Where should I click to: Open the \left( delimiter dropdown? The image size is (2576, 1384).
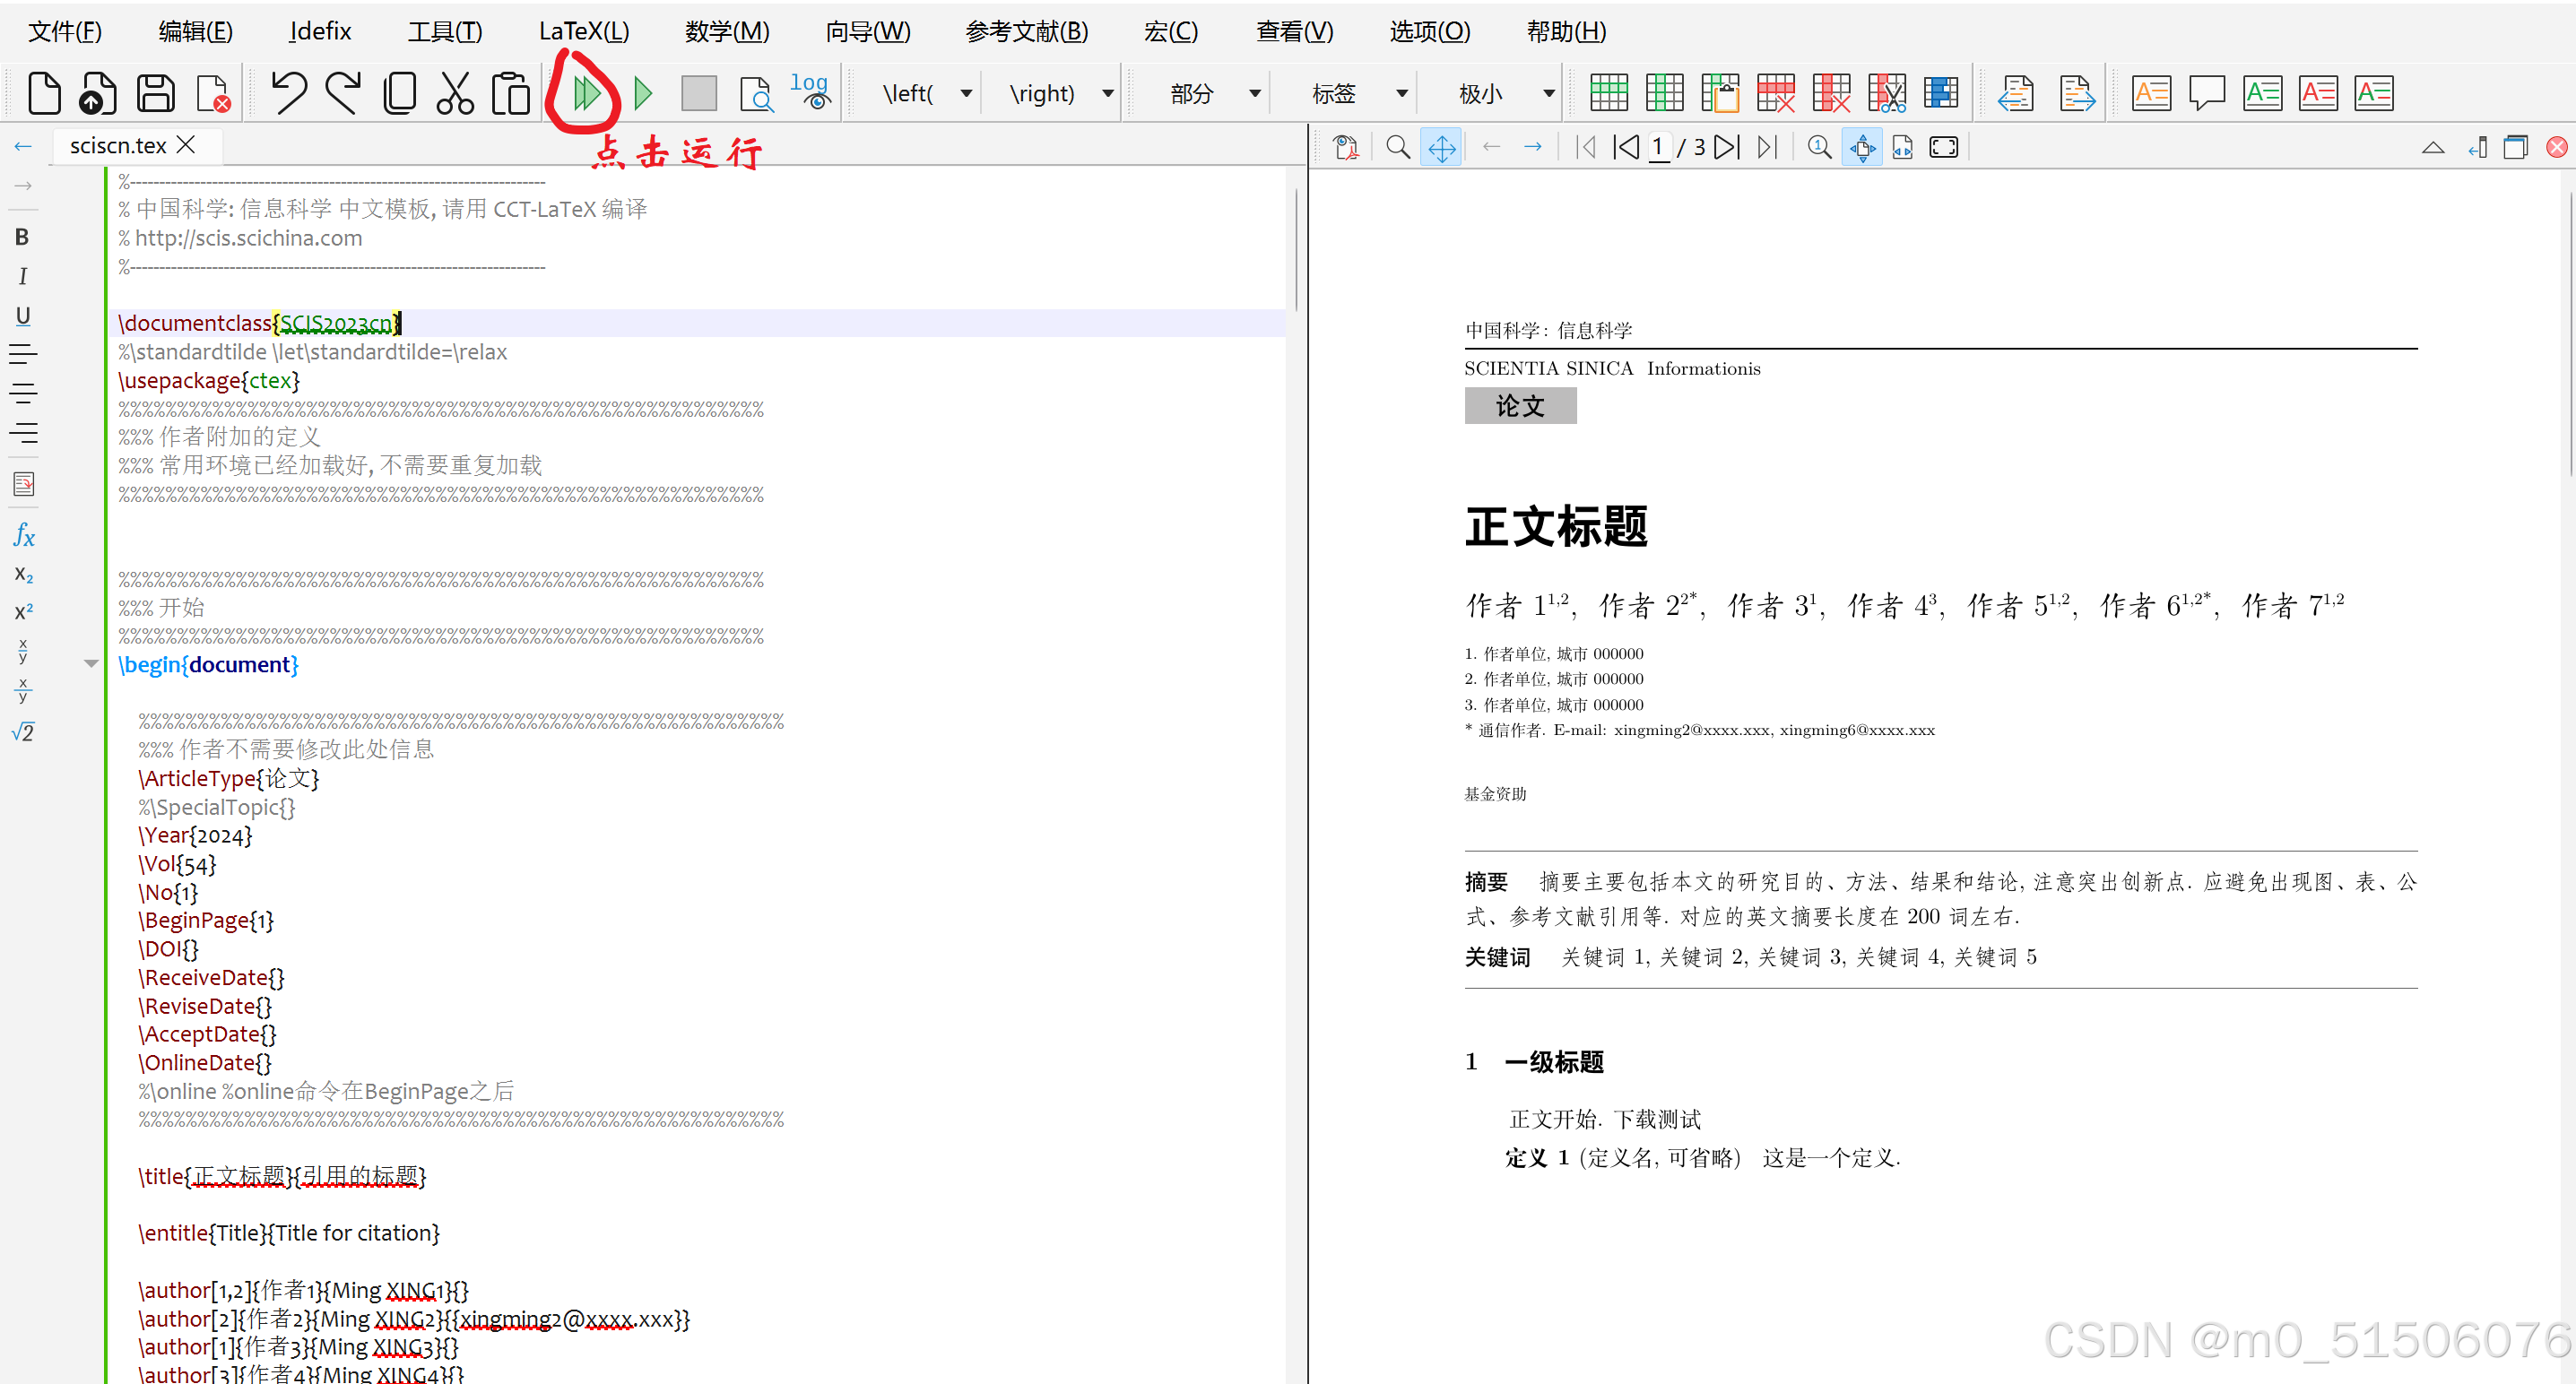point(965,94)
